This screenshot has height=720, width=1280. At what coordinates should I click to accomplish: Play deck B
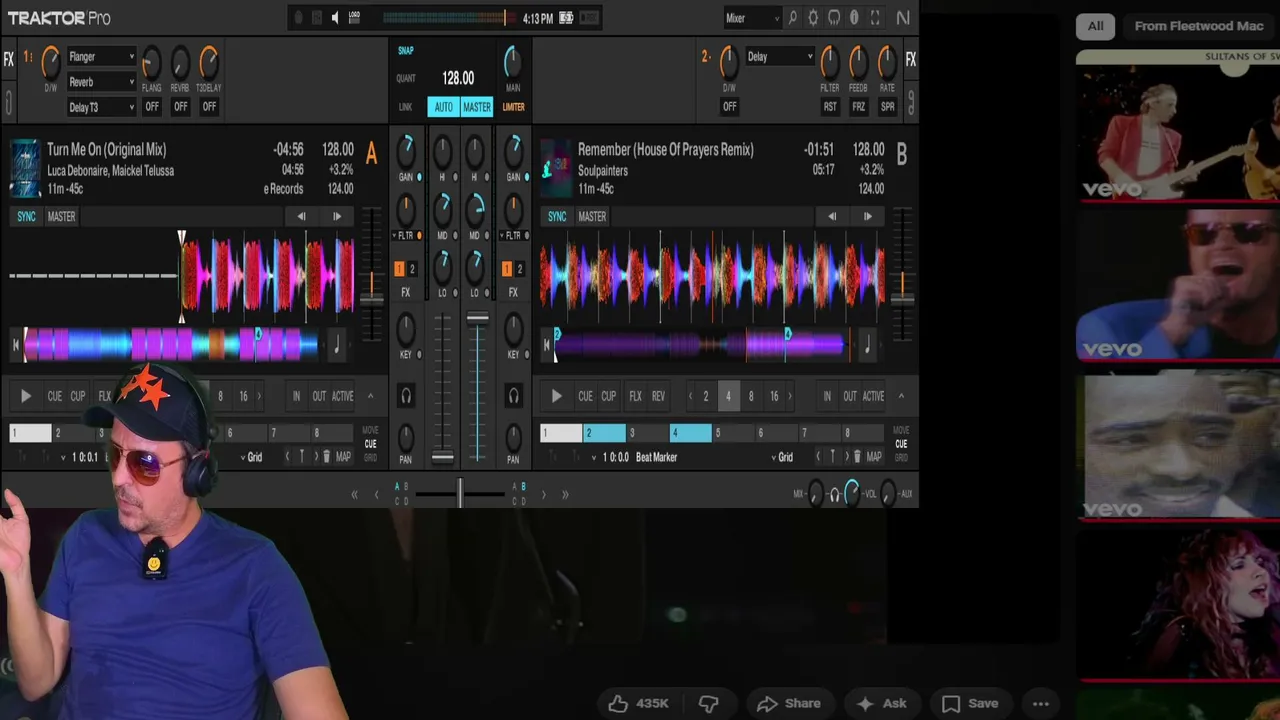(x=556, y=396)
